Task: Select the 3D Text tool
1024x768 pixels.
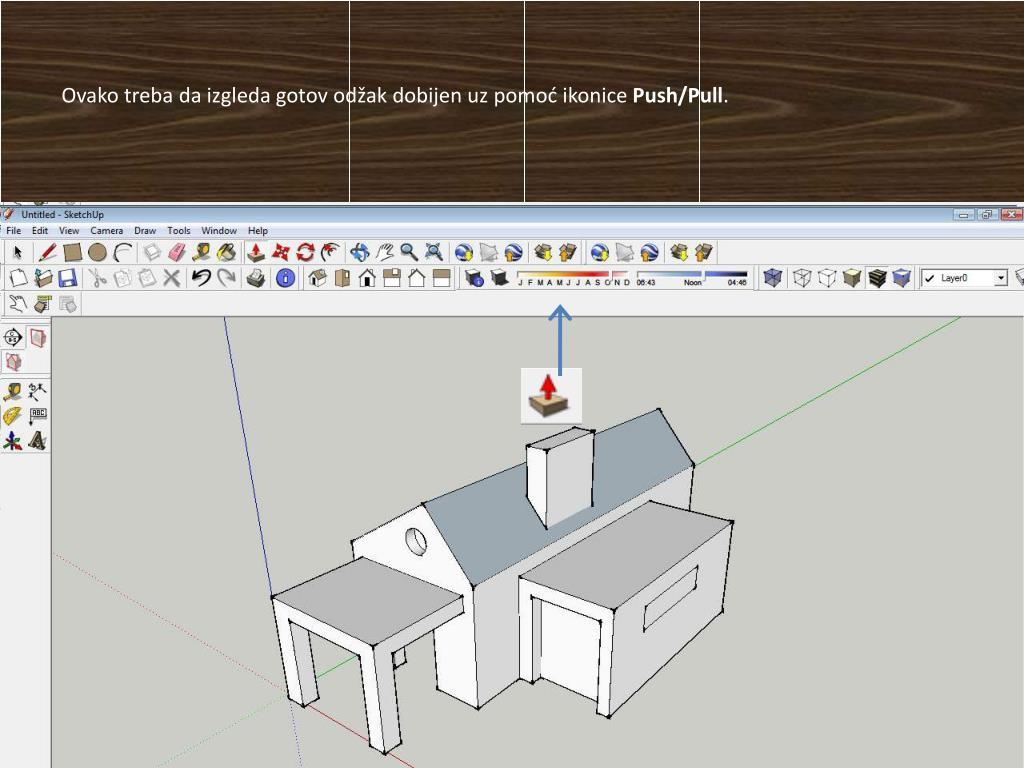Action: point(37,441)
